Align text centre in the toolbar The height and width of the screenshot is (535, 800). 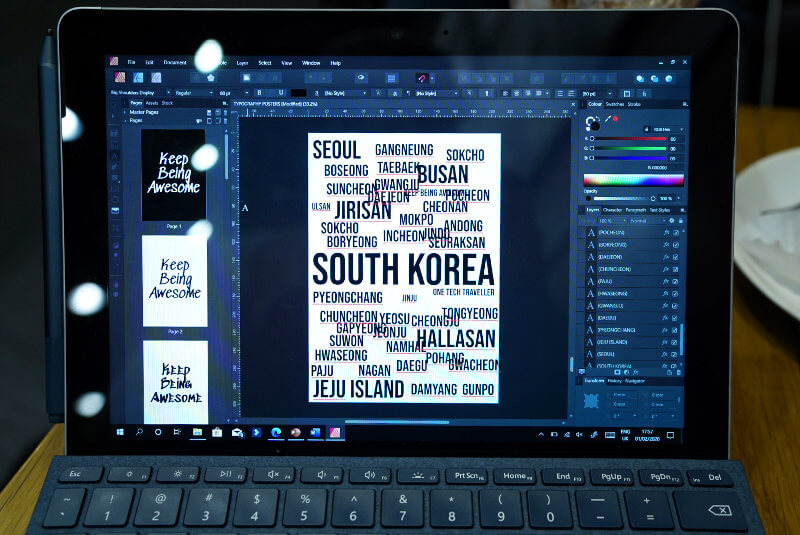click(517, 93)
